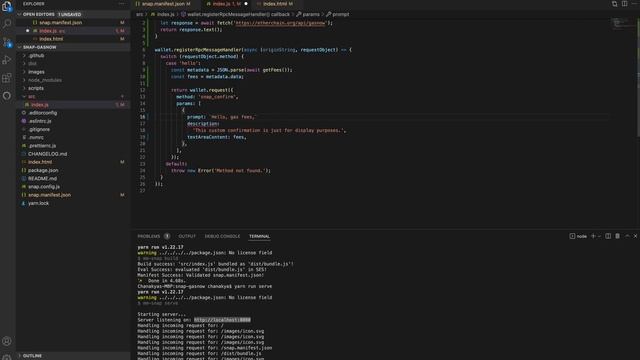Open Explorer's more actions ellipsis
Image resolution: width=640 pixels, height=360 pixels.
tap(122, 4)
